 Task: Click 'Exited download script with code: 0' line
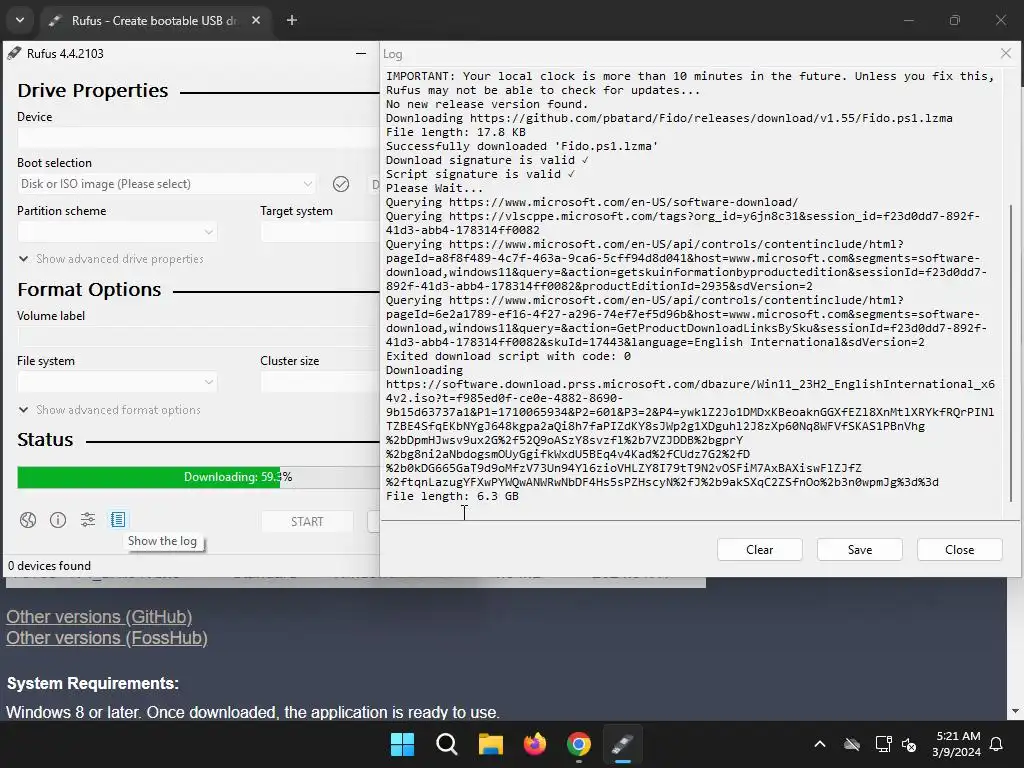tap(508, 357)
